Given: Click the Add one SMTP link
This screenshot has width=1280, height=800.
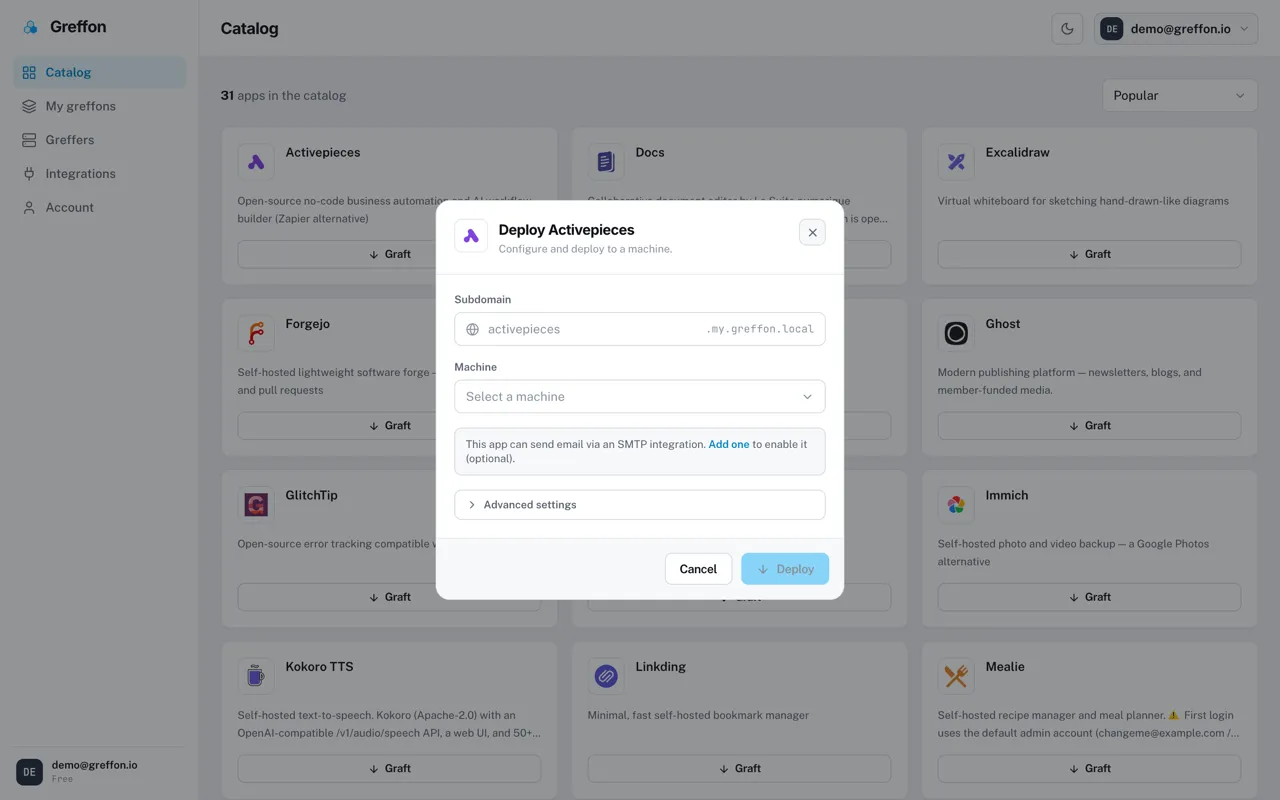Looking at the screenshot, I should (729, 444).
